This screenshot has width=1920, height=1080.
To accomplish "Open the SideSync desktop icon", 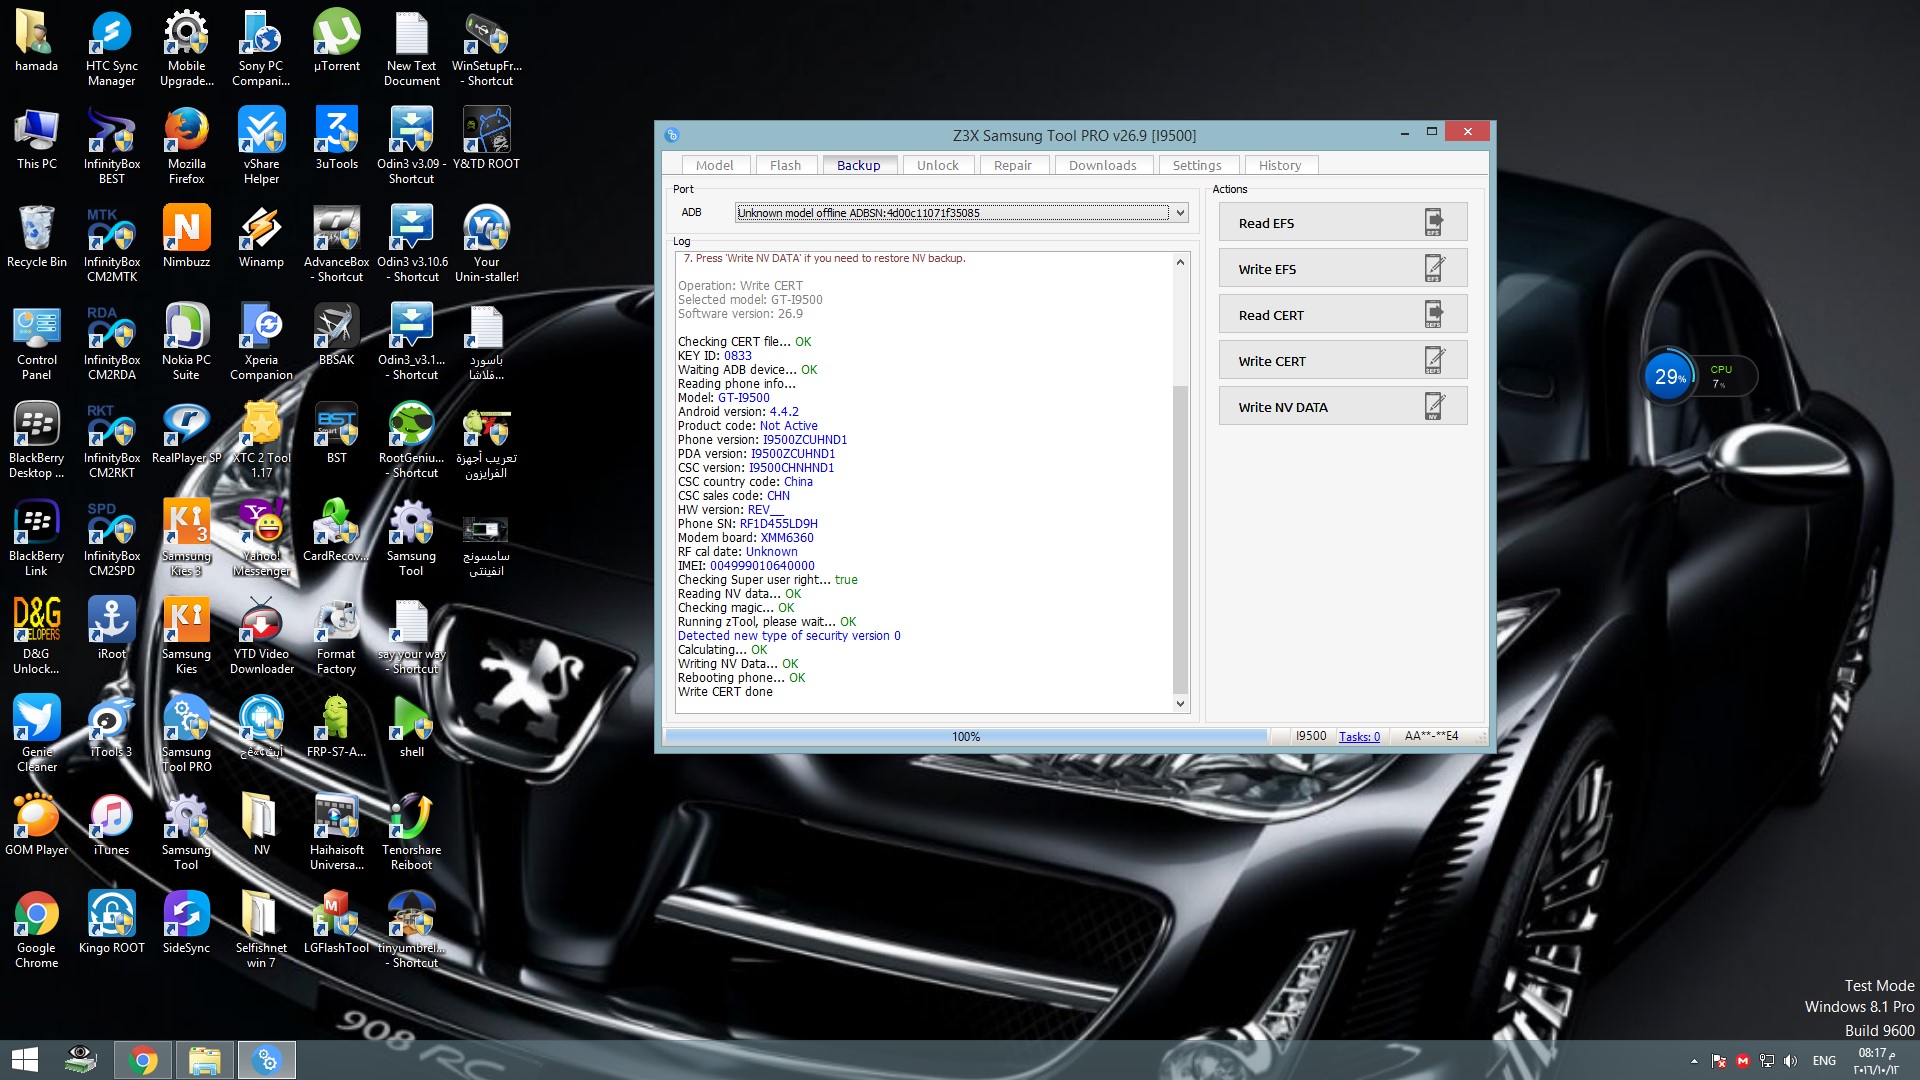I will tap(186, 923).
